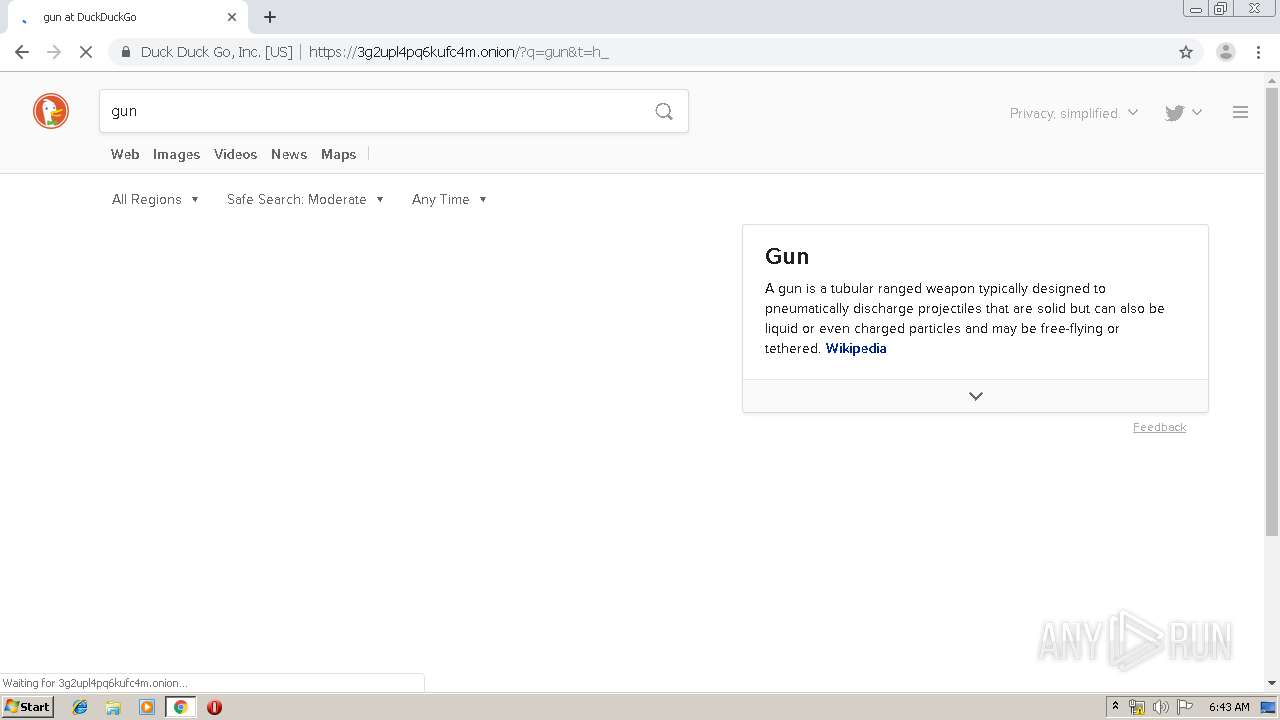Open the Safe Search: Moderate dropdown
The width and height of the screenshot is (1280, 720).
(306, 199)
